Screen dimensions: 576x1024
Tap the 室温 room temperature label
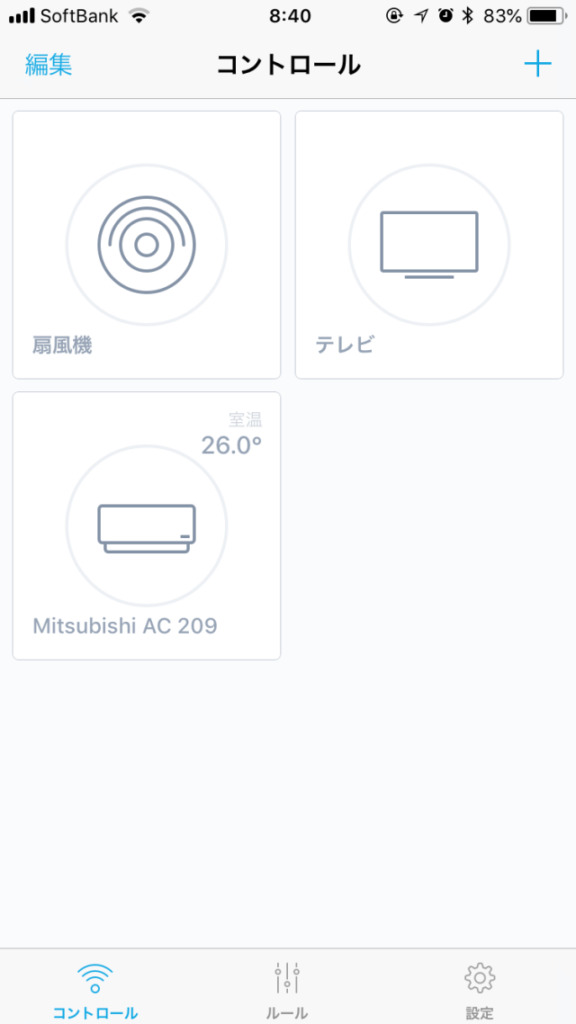click(246, 419)
